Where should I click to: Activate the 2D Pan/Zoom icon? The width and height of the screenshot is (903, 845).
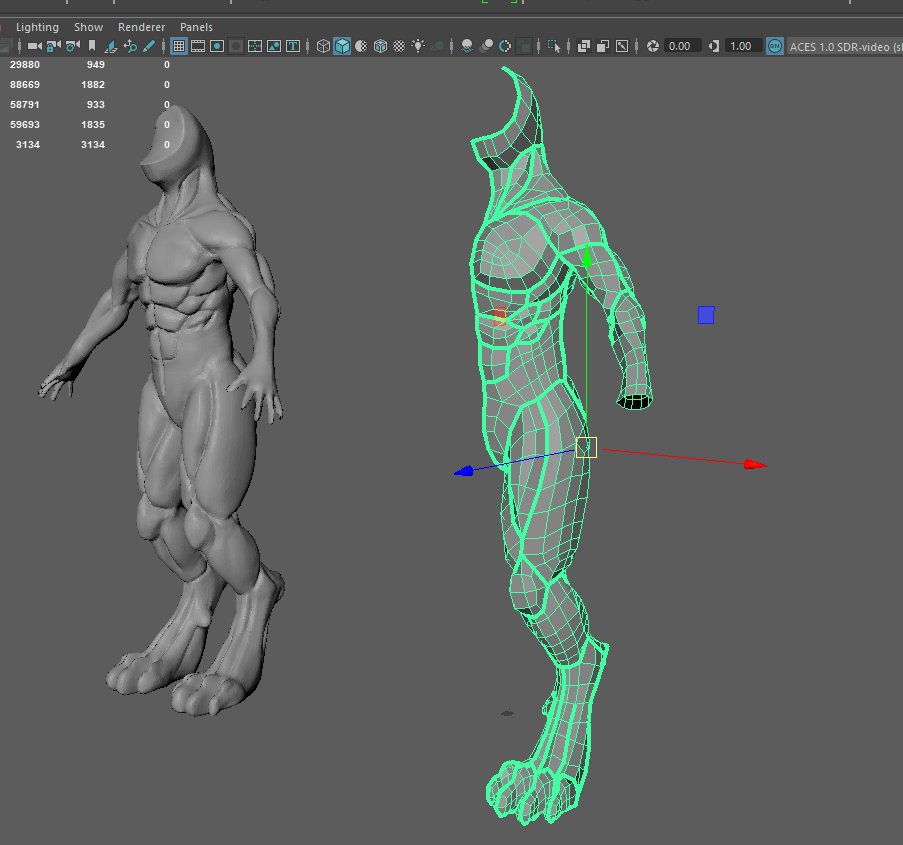point(130,46)
